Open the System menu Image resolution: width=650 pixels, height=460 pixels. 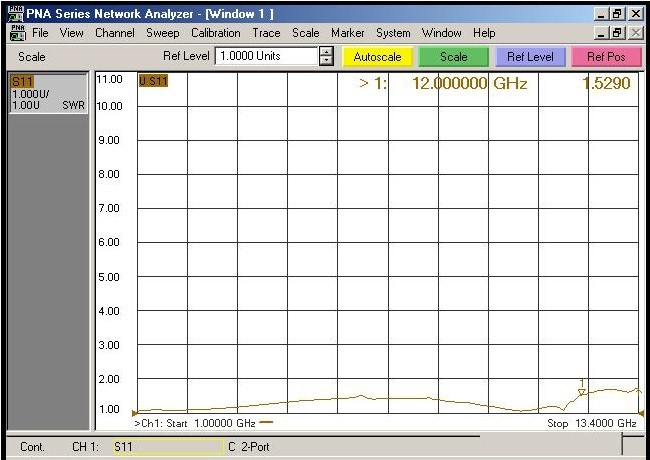[x=393, y=33]
